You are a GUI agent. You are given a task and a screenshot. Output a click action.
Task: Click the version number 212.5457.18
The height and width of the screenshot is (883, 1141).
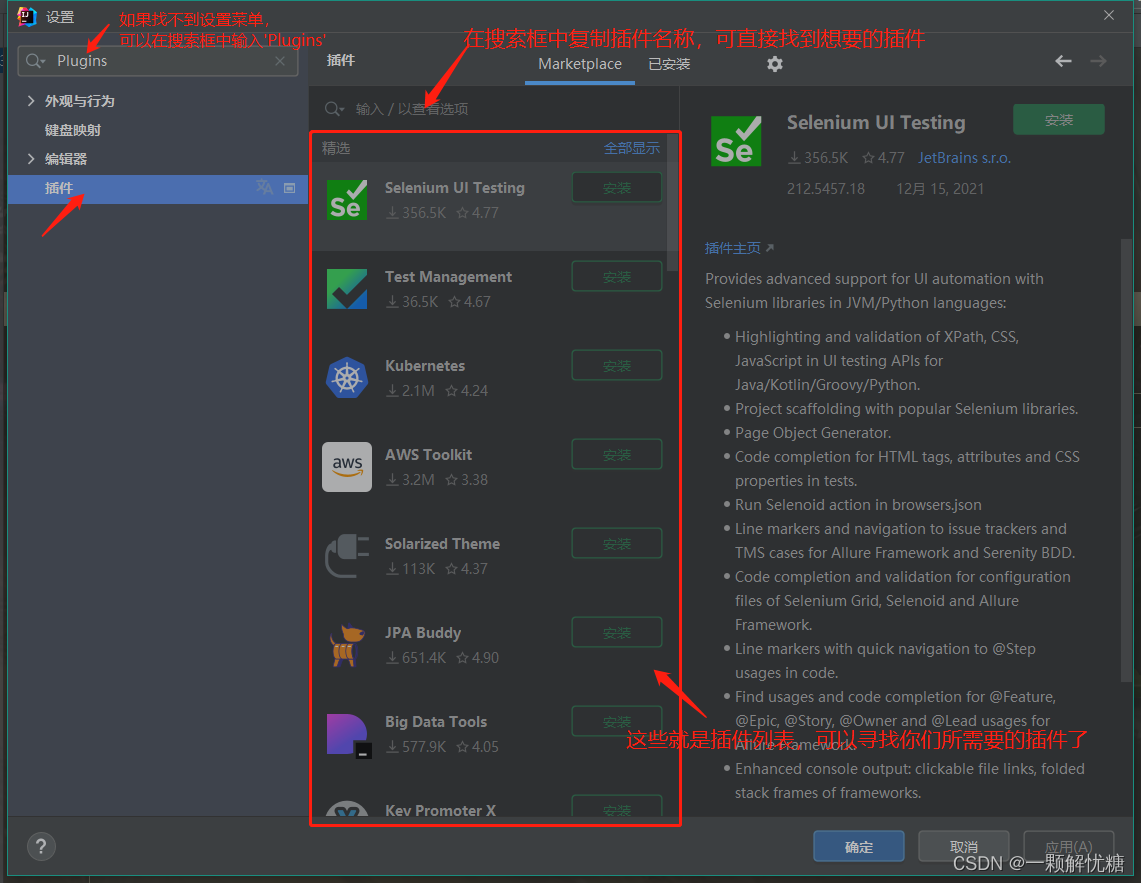click(x=826, y=189)
